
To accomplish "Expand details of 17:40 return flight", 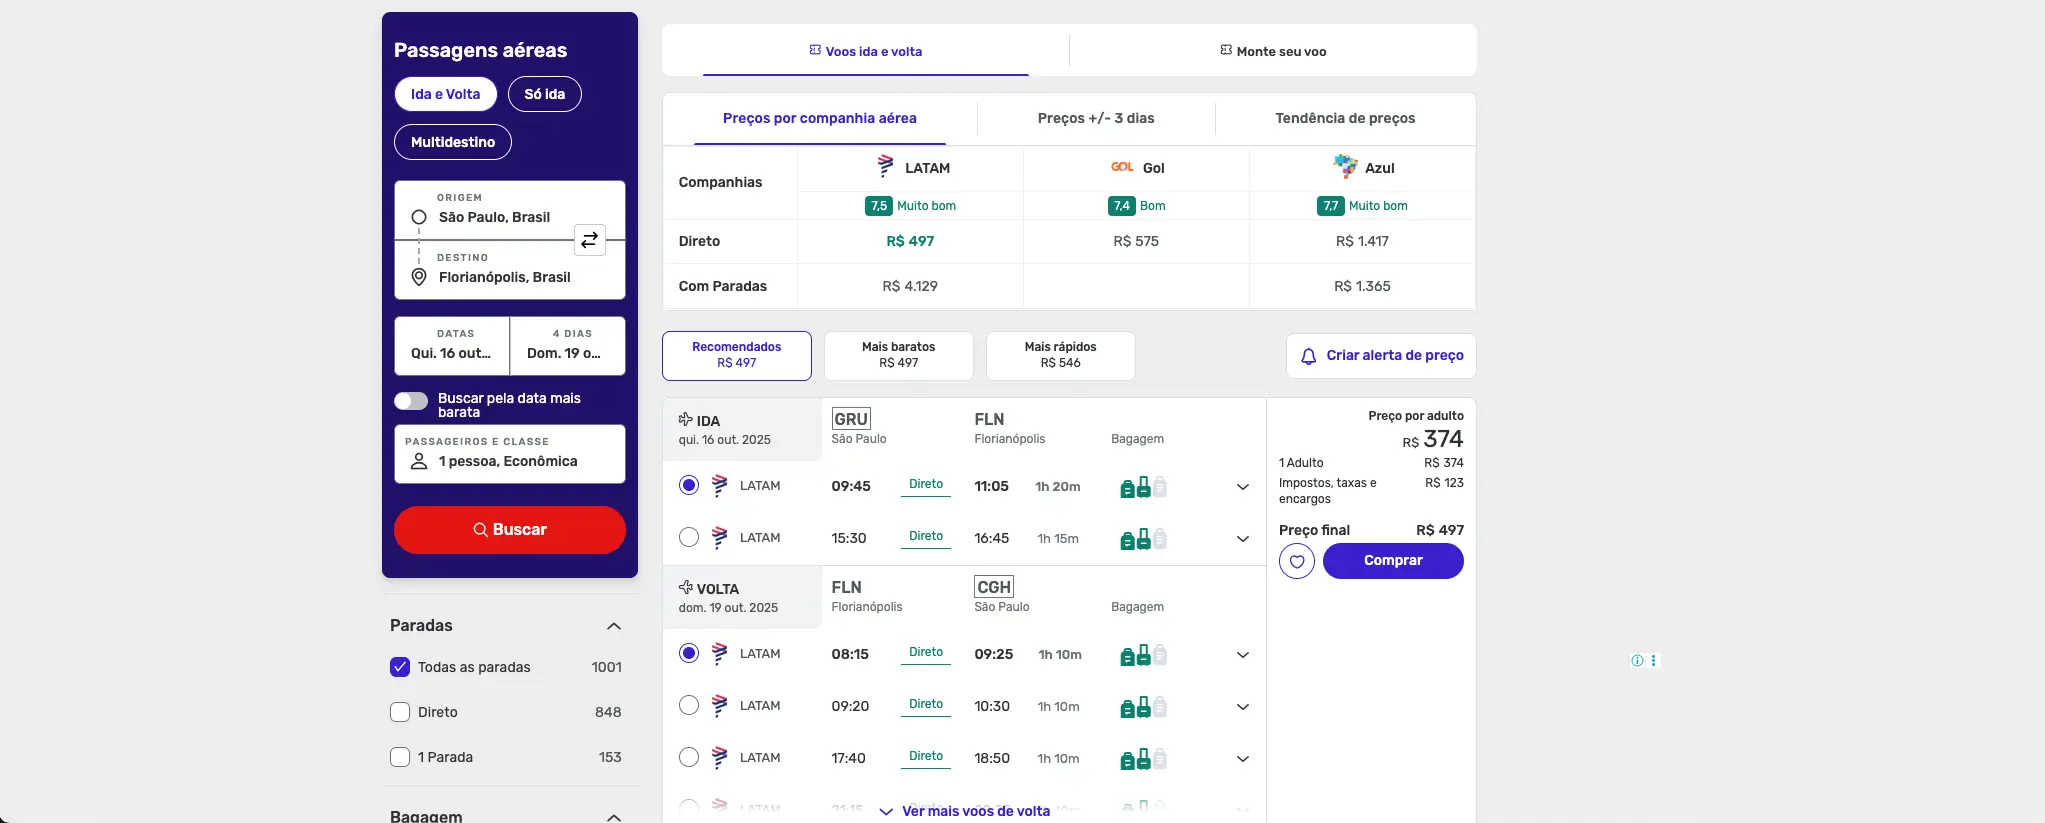I will coord(1243,759).
